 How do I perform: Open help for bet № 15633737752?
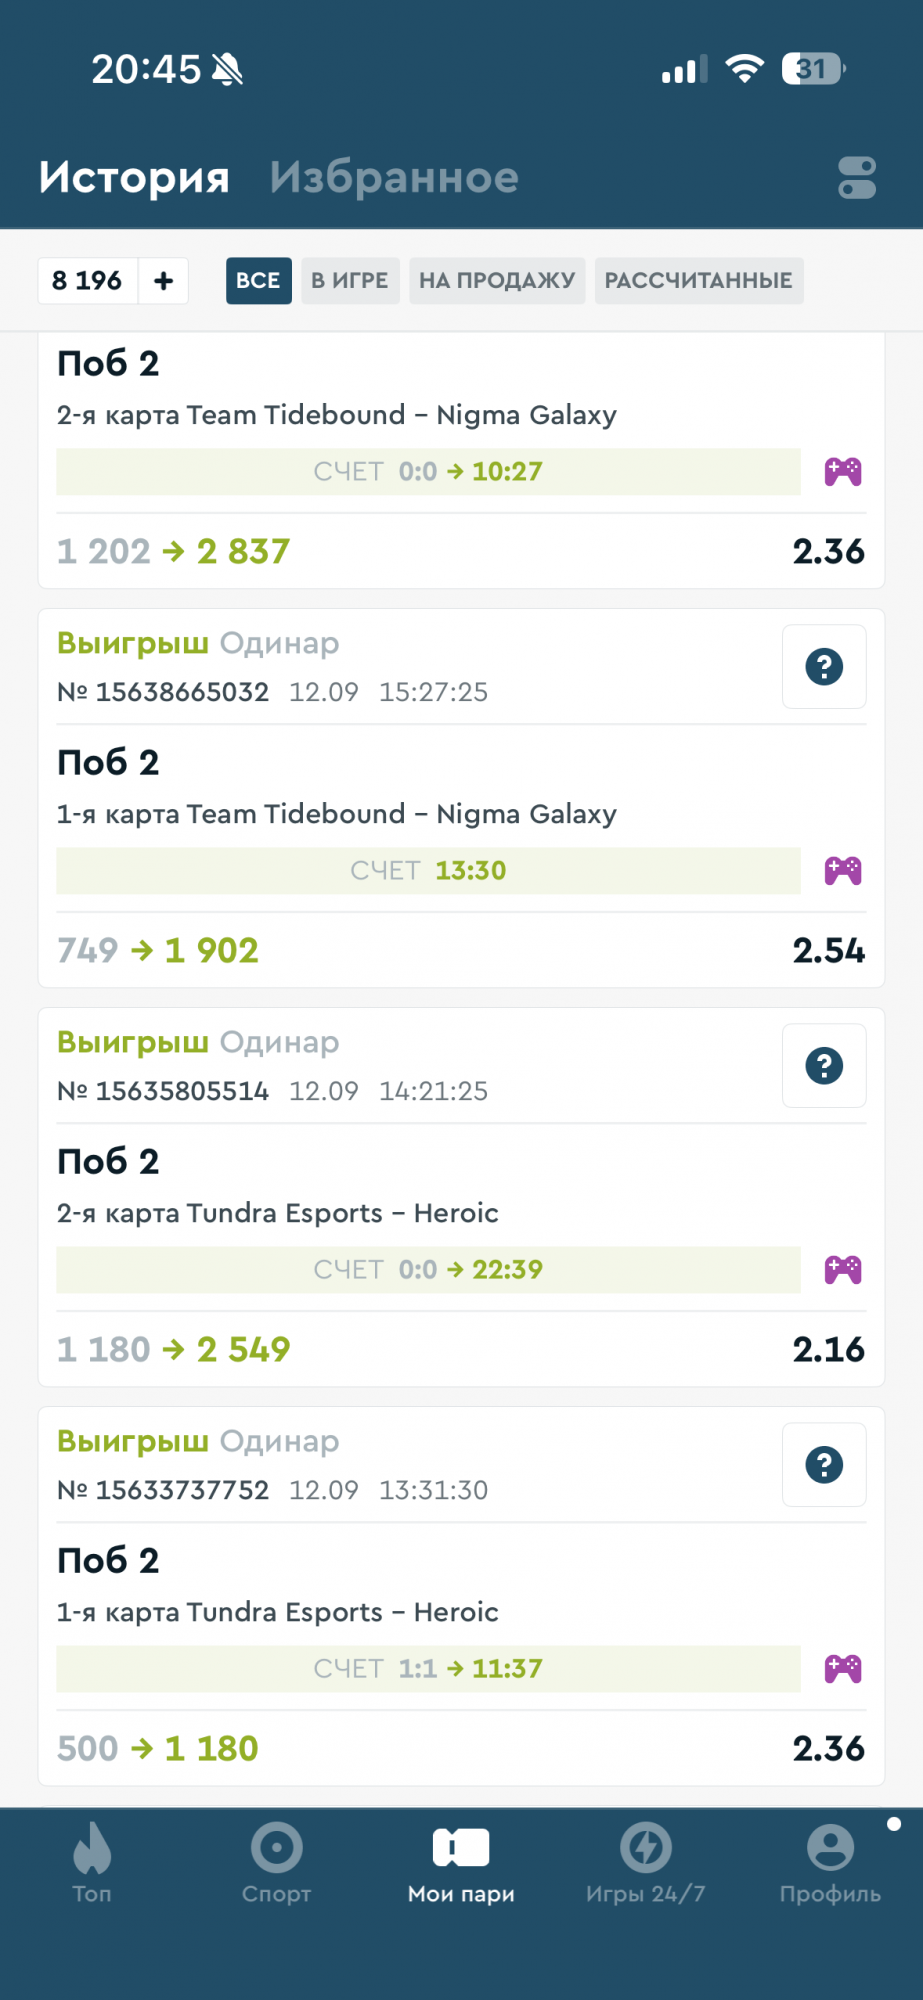pos(824,1465)
